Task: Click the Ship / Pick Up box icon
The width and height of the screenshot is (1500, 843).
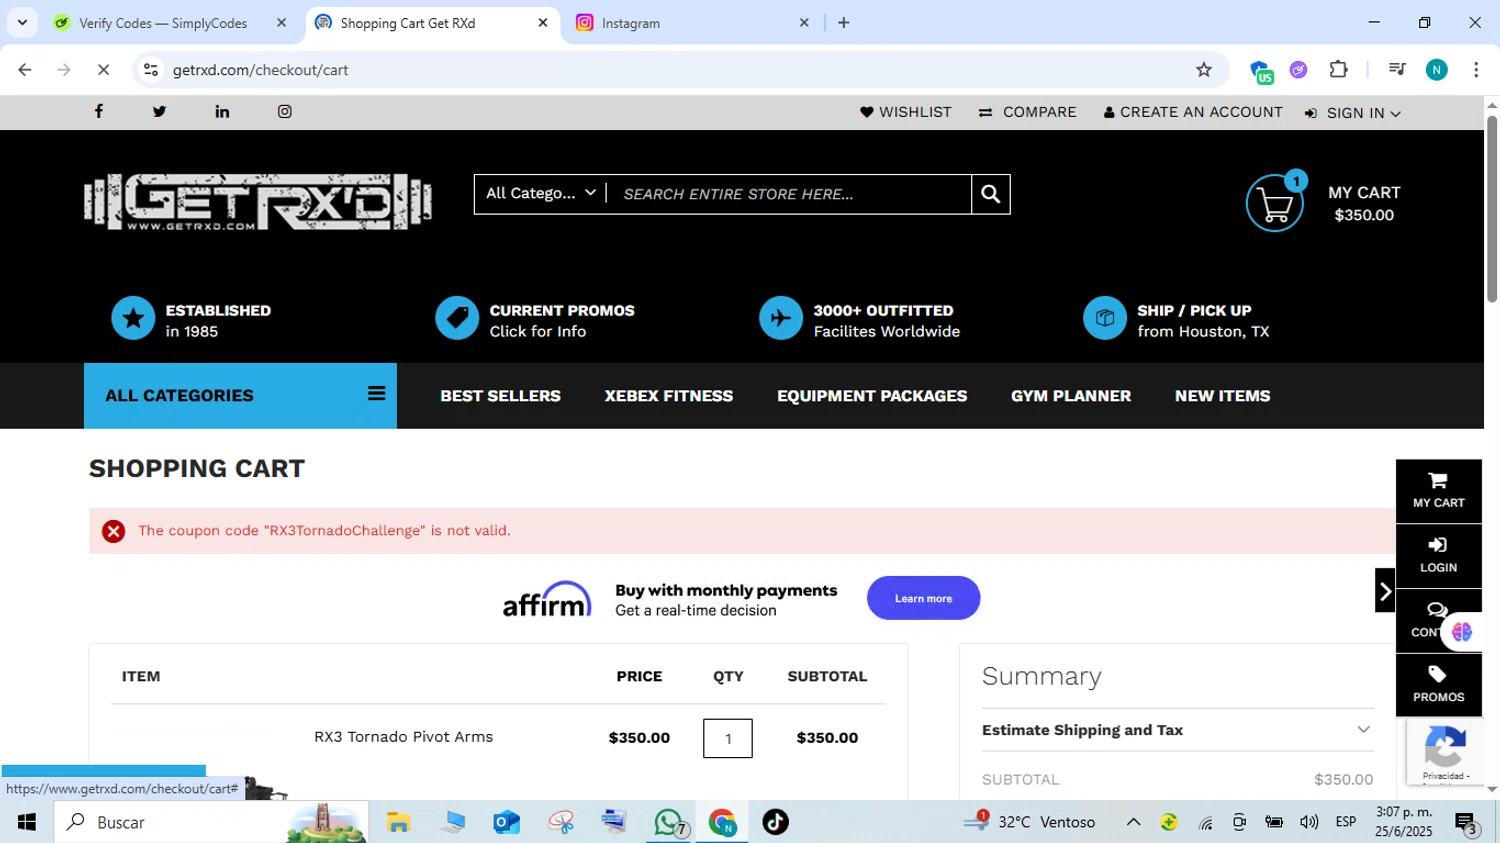Action: point(1105,319)
